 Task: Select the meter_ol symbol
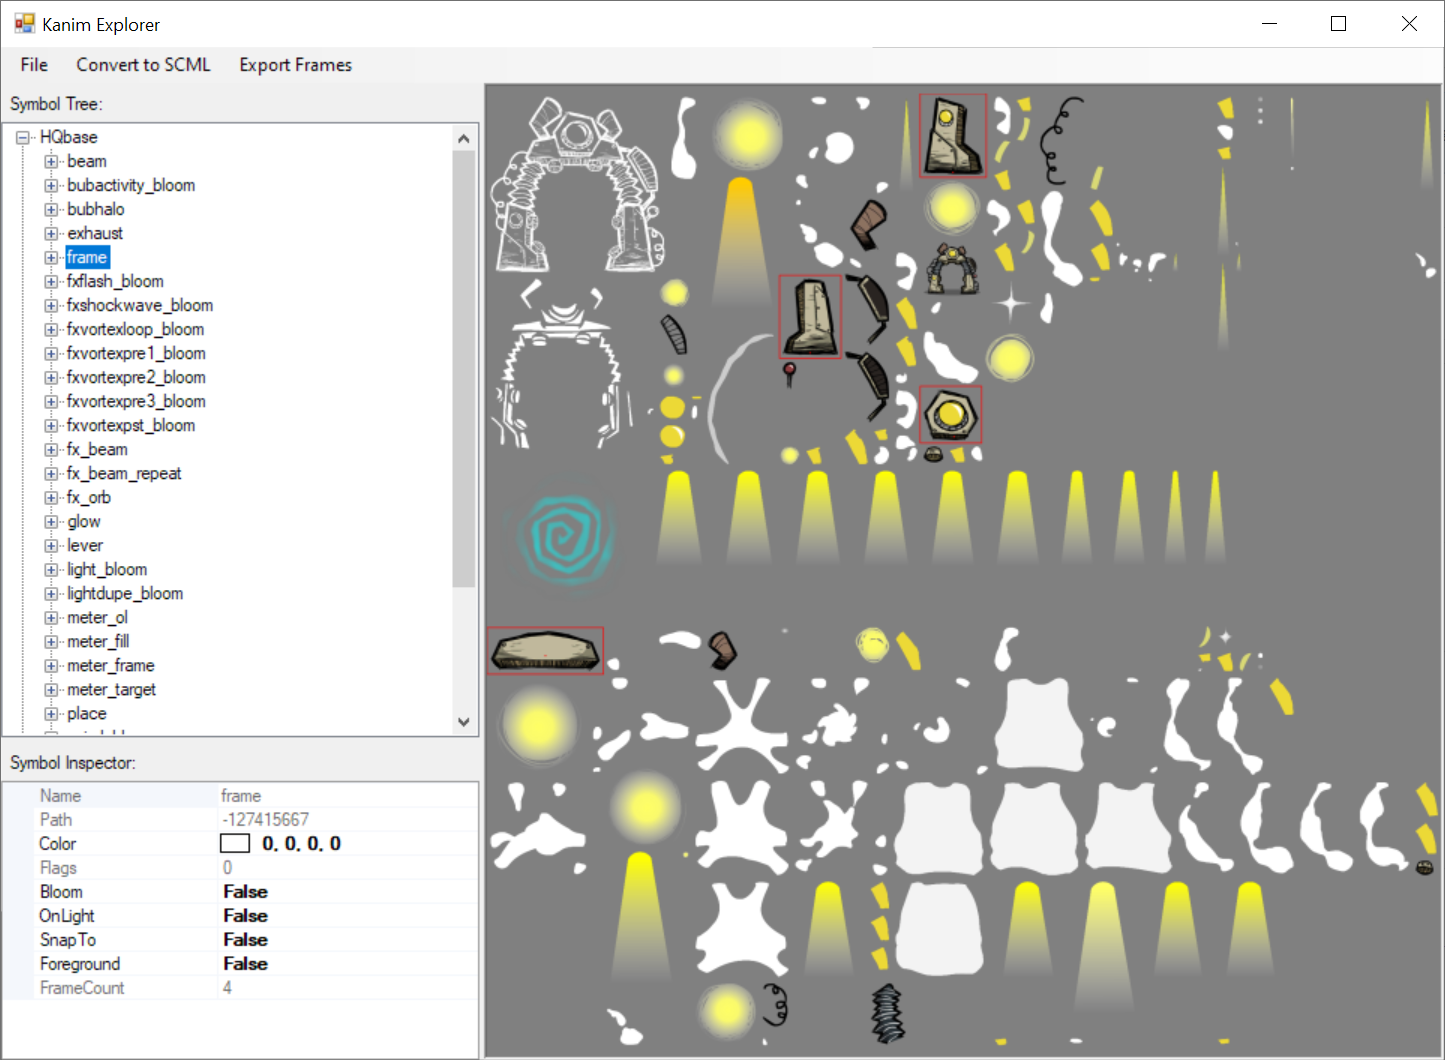pos(97,617)
